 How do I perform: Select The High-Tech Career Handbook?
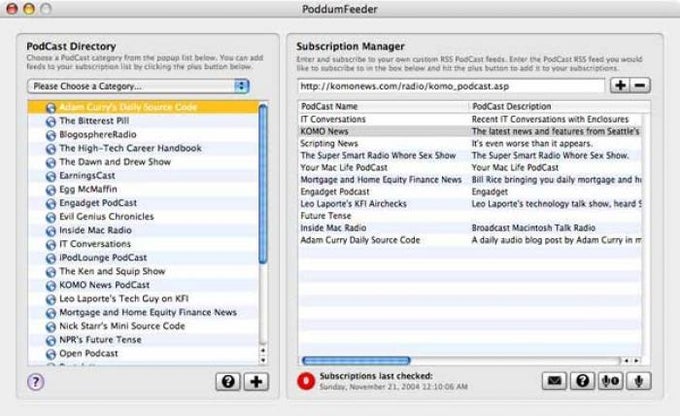tap(144, 148)
